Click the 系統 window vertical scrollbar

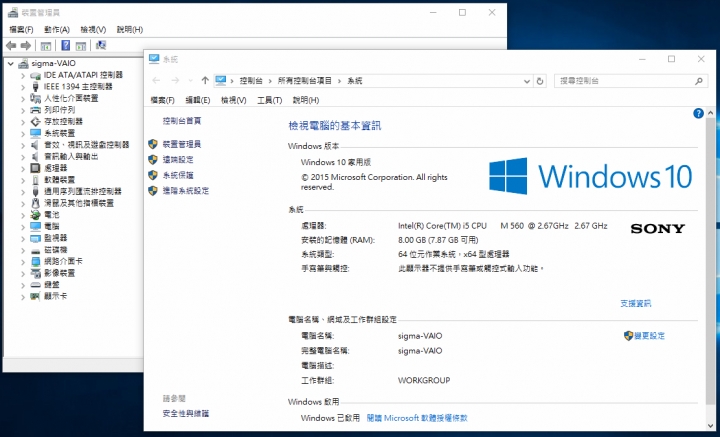(710, 260)
